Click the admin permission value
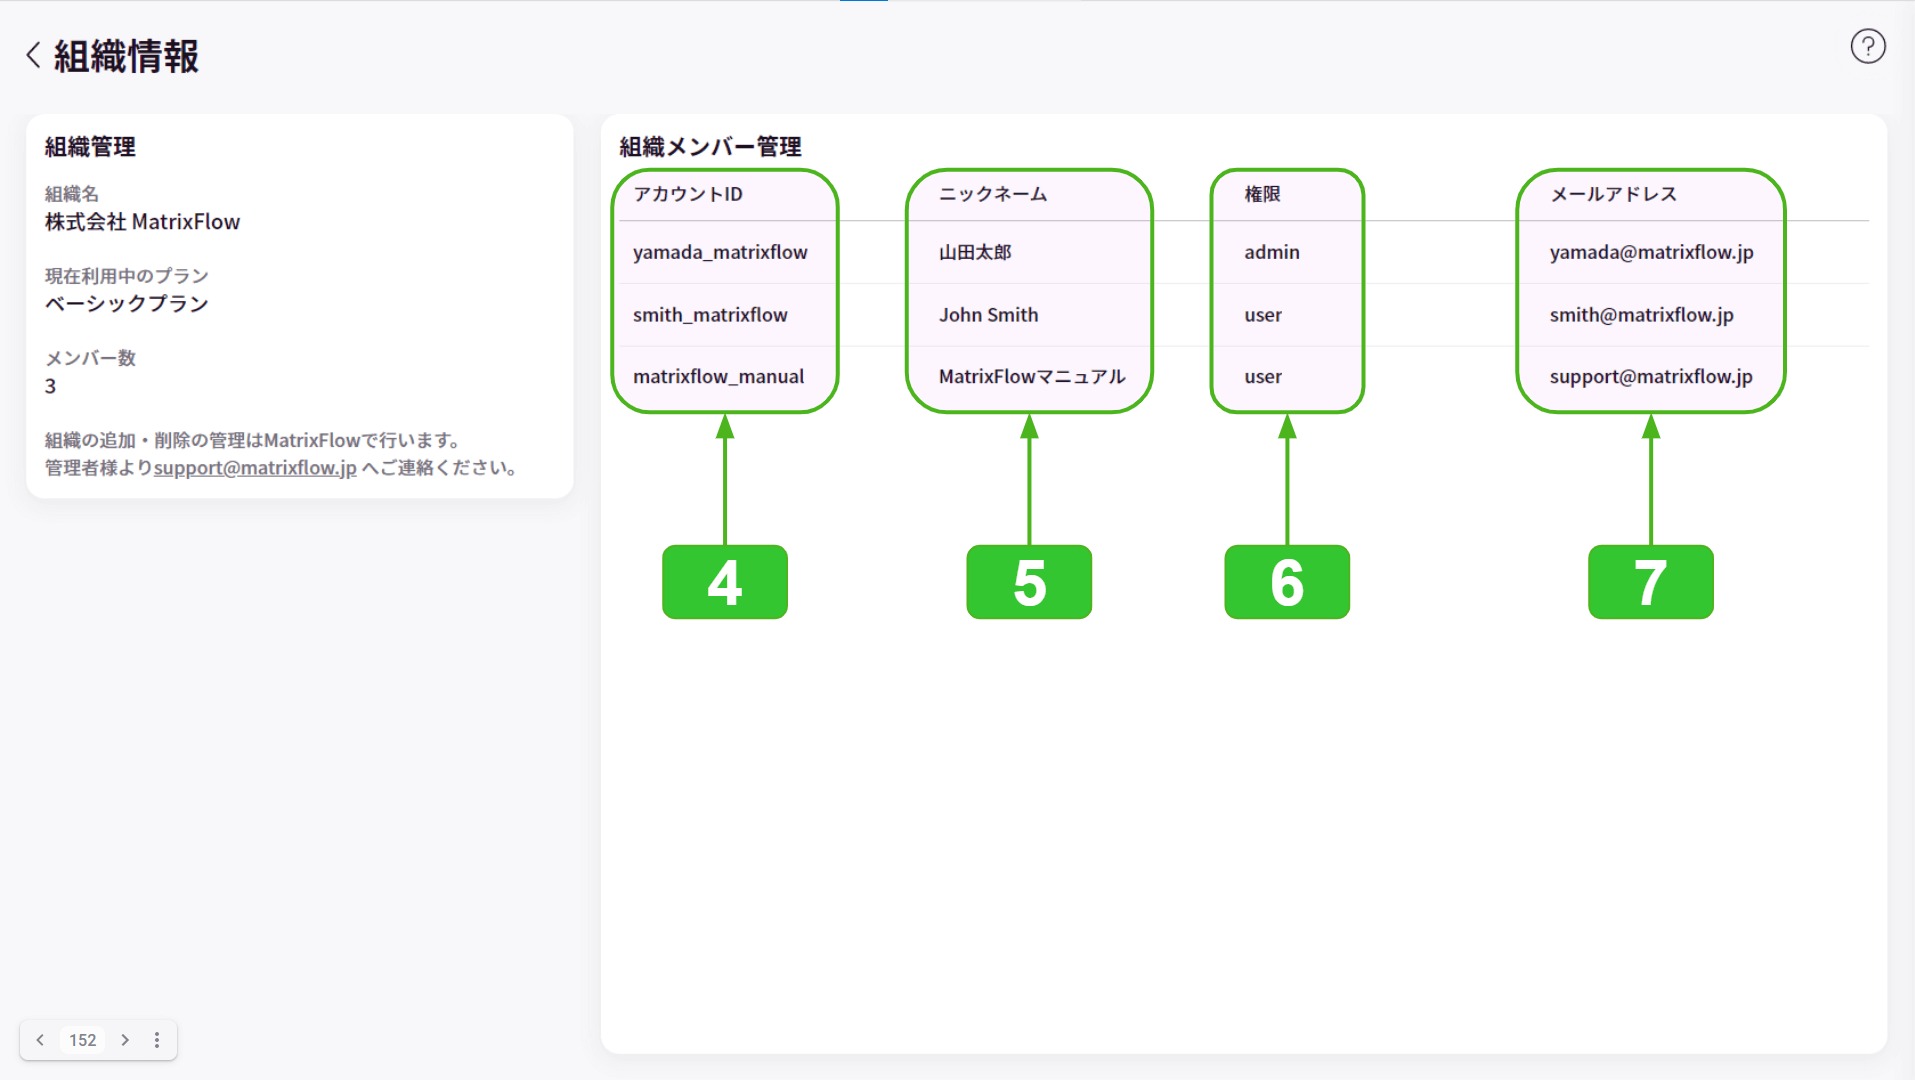Viewport: 1915px width, 1080px height. [1272, 252]
